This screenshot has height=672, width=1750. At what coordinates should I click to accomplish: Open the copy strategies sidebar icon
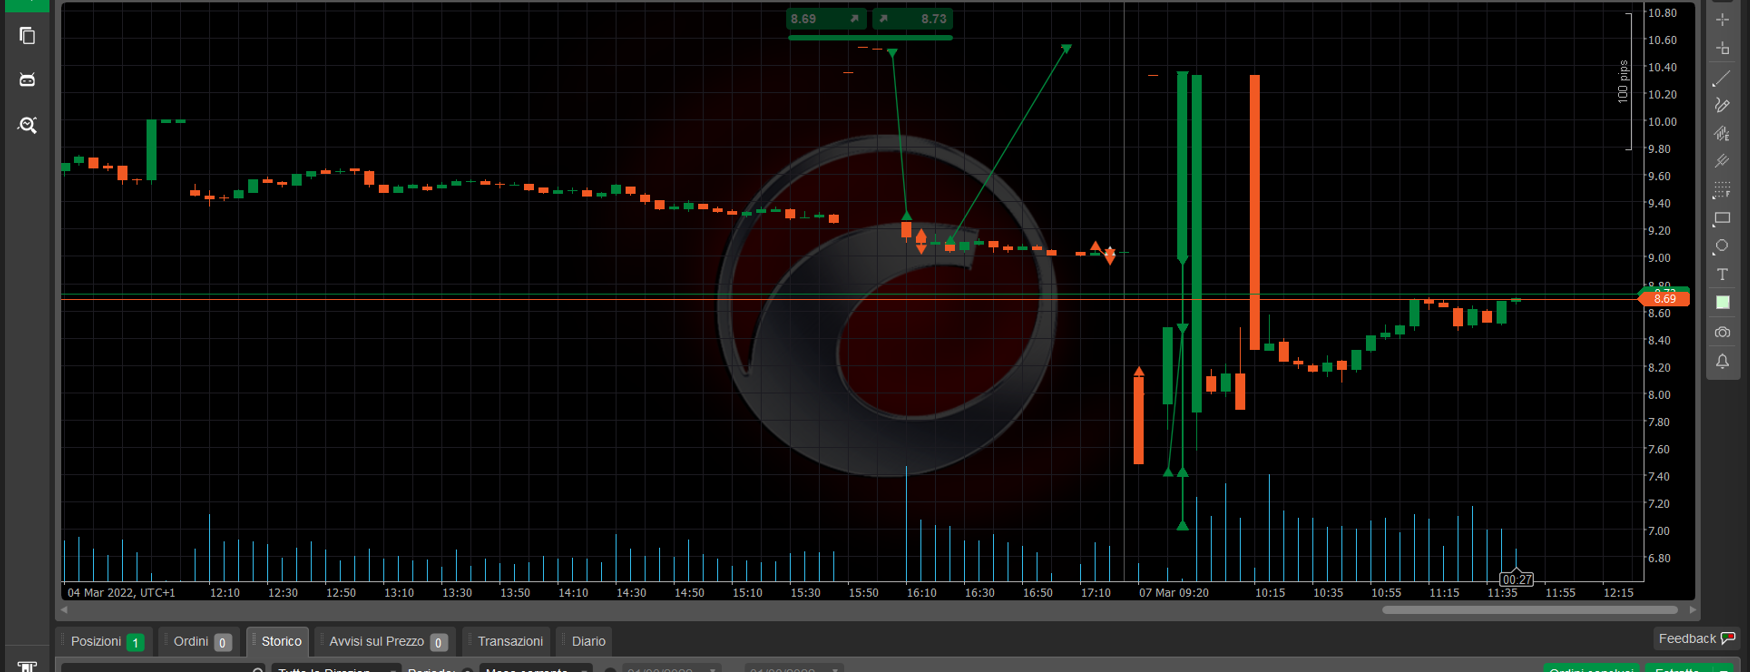27,36
